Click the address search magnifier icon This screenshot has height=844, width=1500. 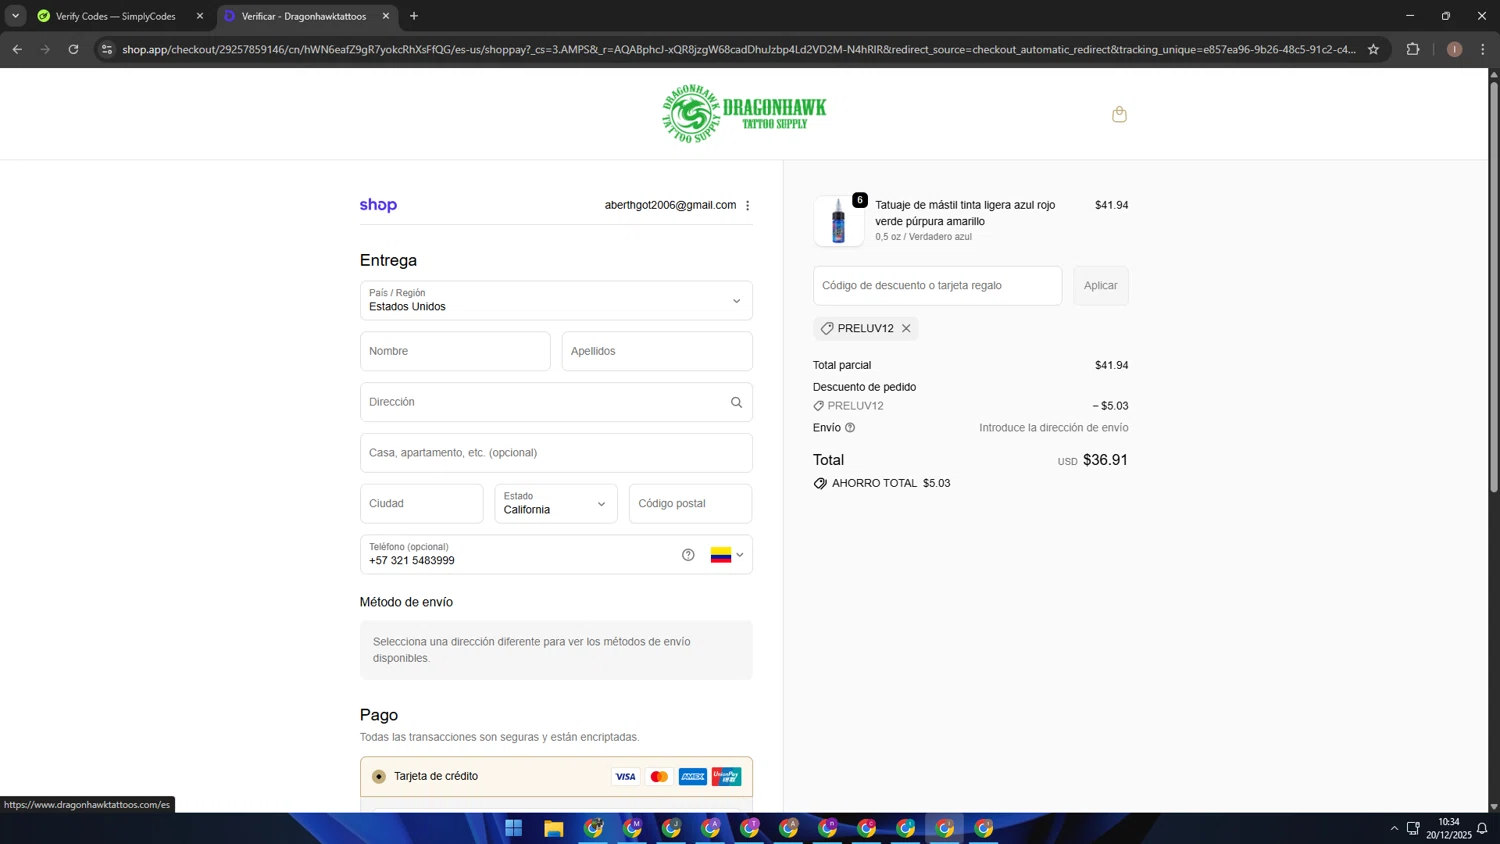coord(736,402)
